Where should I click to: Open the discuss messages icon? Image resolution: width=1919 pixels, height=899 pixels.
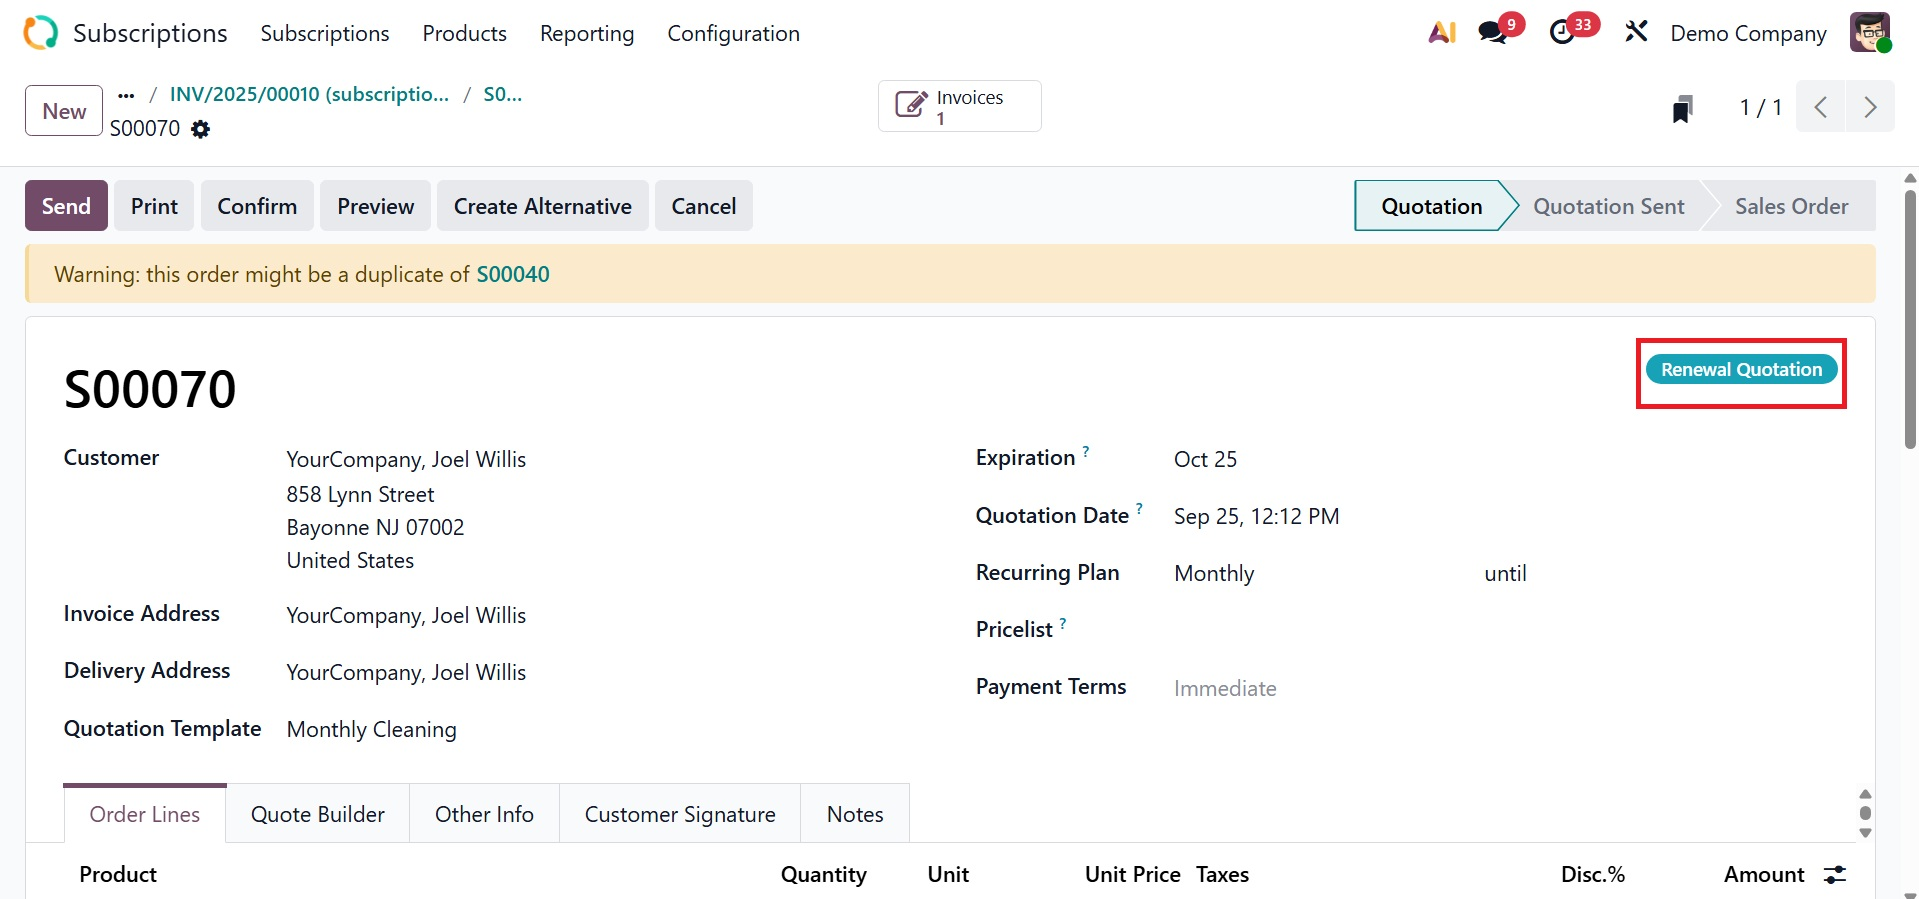(1493, 33)
